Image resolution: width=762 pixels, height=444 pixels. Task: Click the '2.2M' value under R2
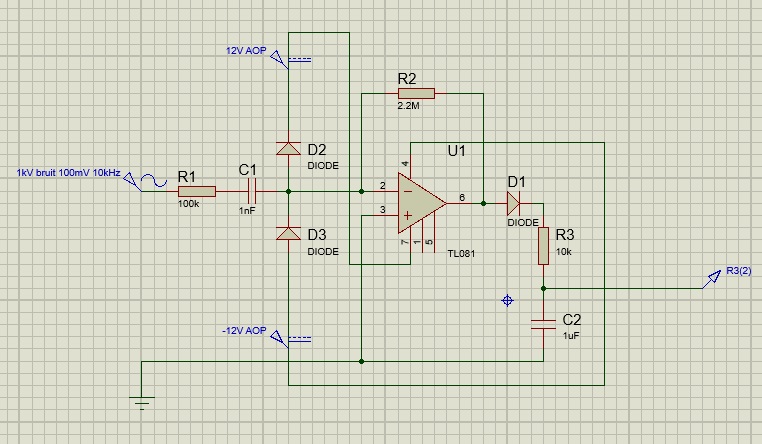pos(408,105)
